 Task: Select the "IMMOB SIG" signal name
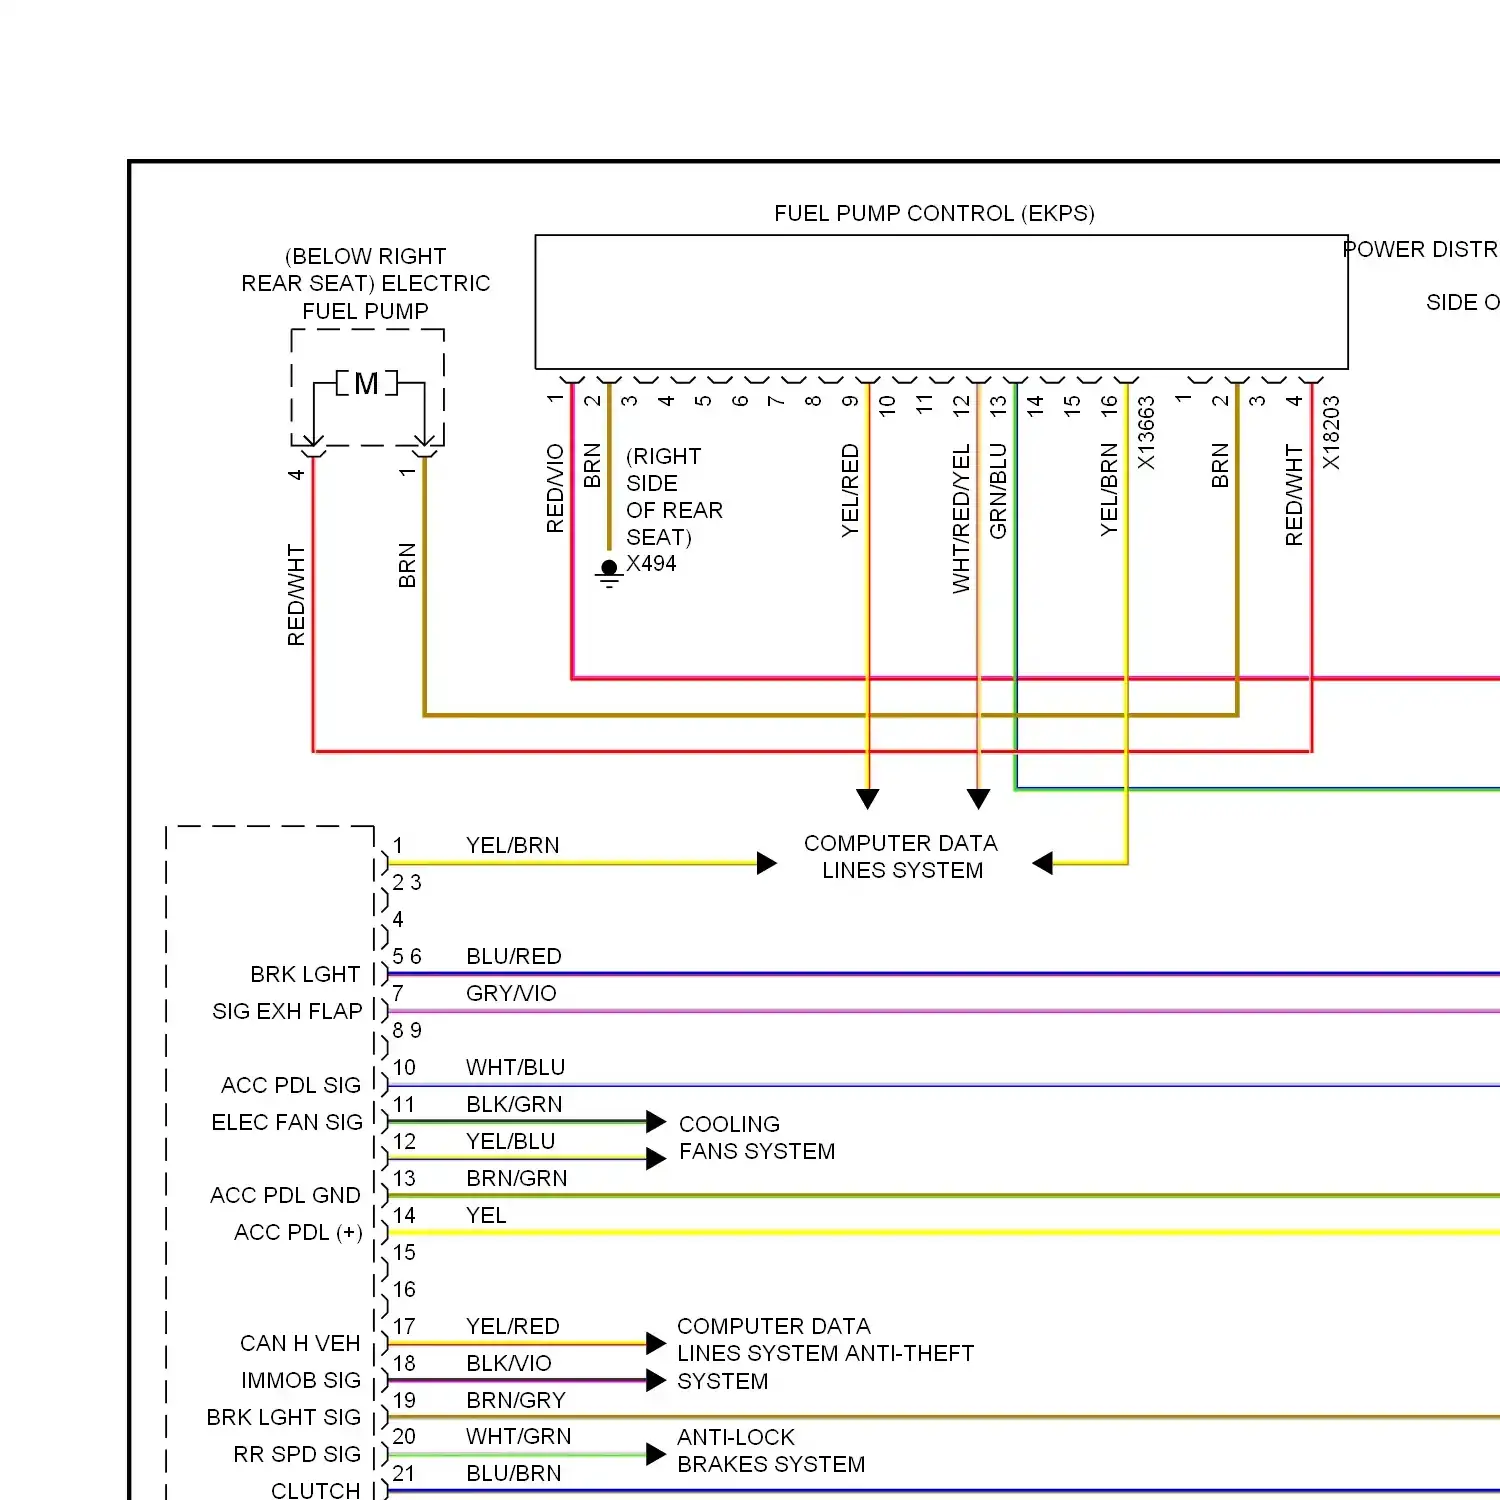(x=301, y=1380)
